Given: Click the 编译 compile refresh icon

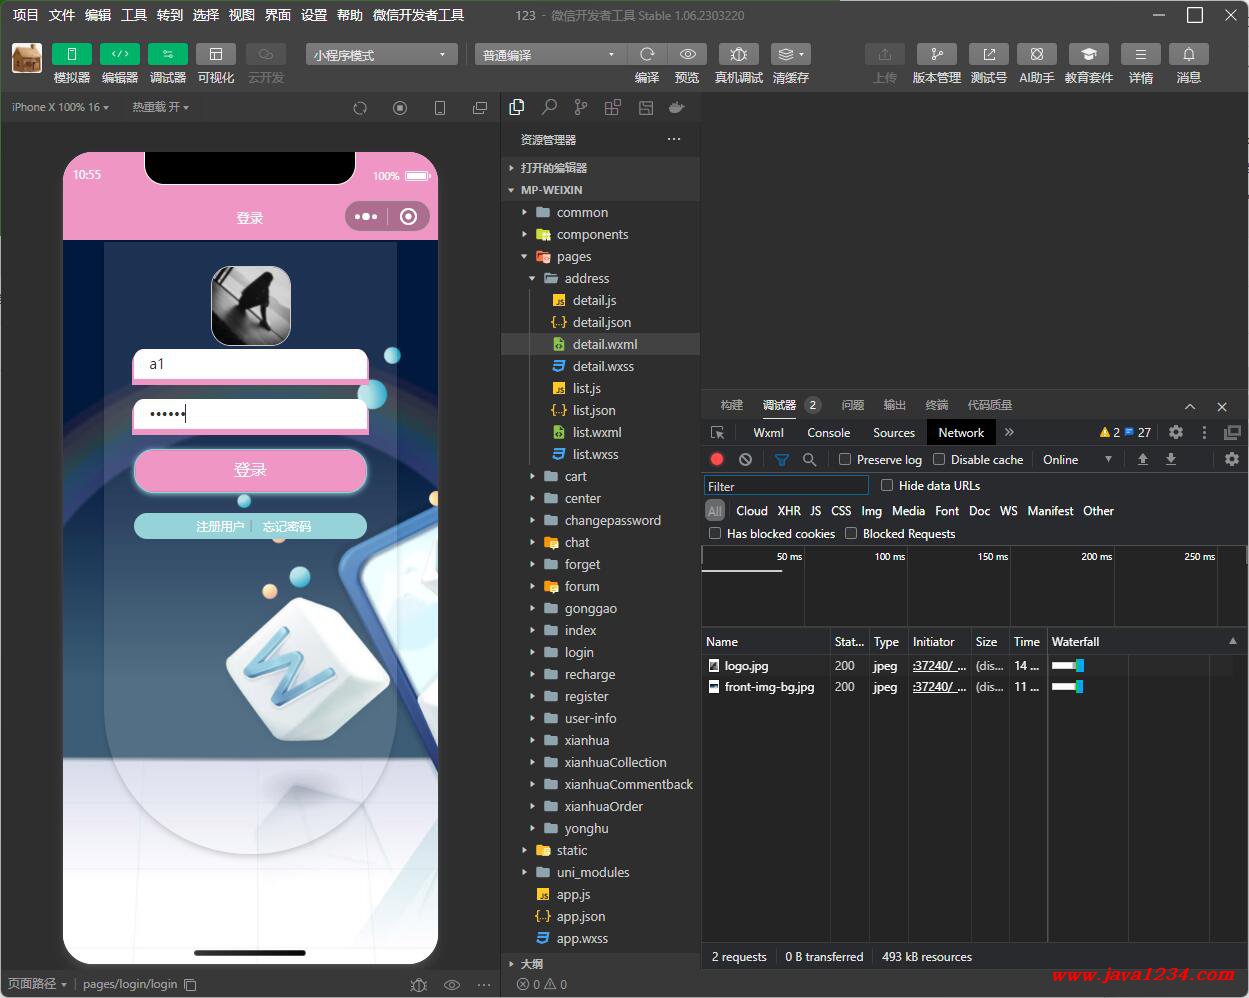Looking at the screenshot, I should click(x=647, y=54).
